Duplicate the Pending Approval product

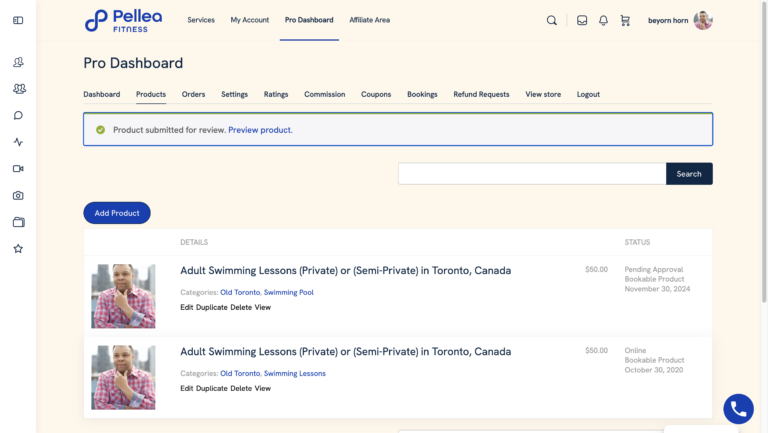tap(212, 307)
